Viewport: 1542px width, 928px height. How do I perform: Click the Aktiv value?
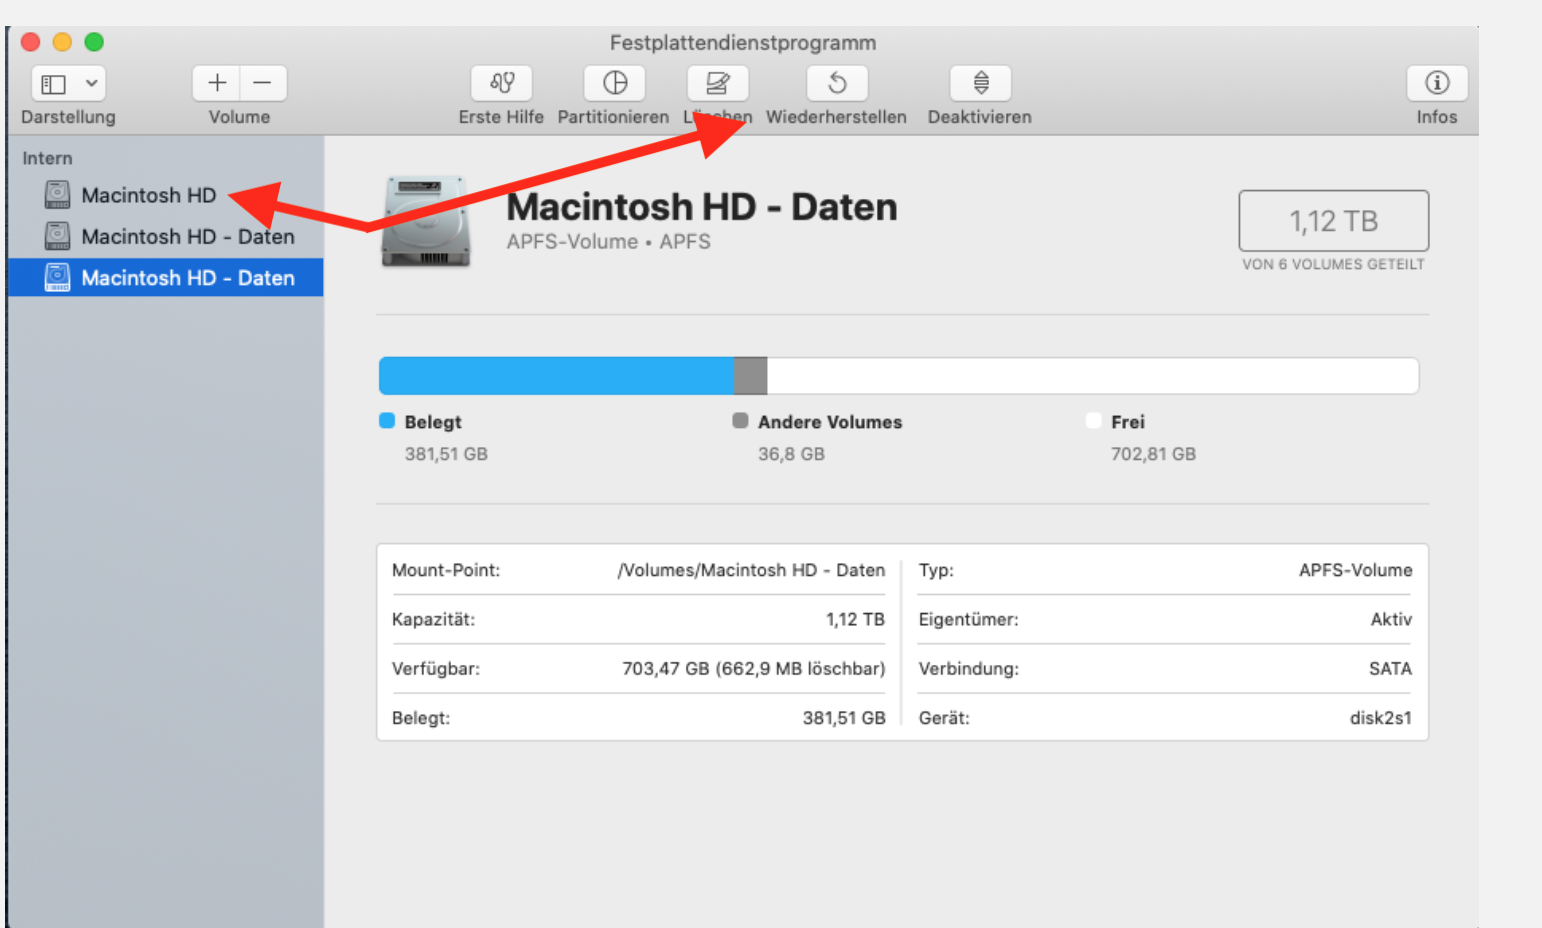pos(1391,620)
